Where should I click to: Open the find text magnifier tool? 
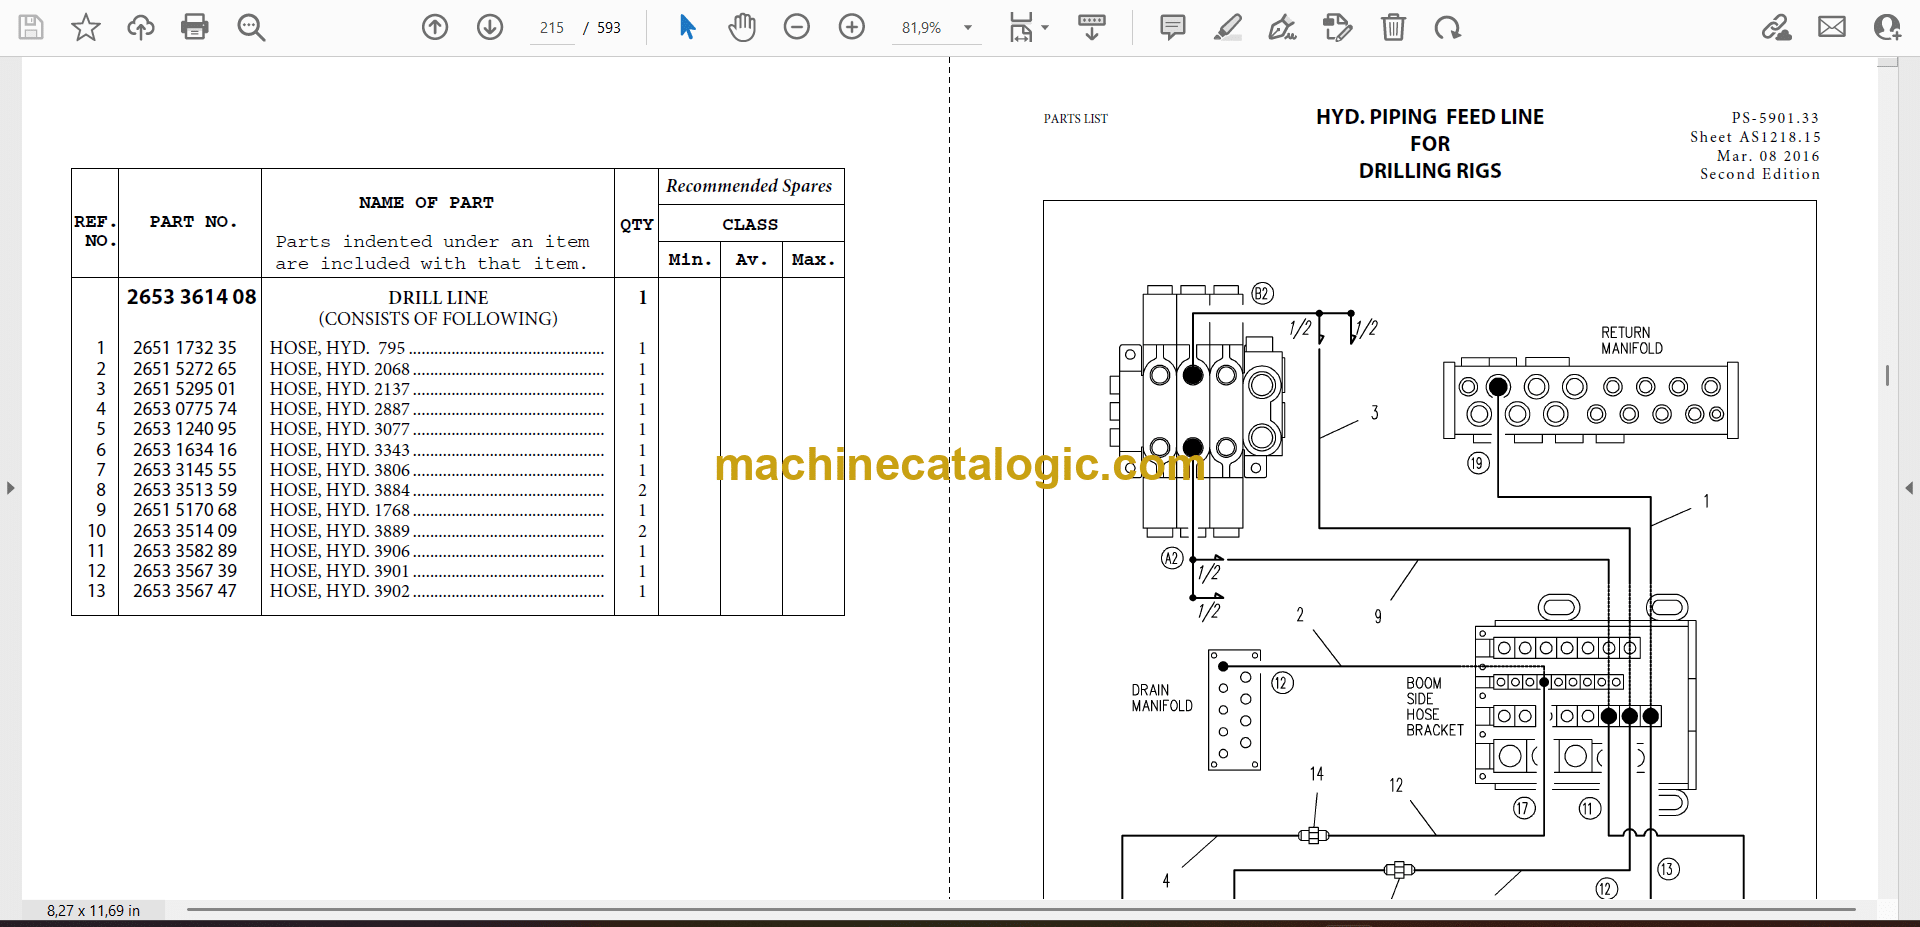pos(251,27)
